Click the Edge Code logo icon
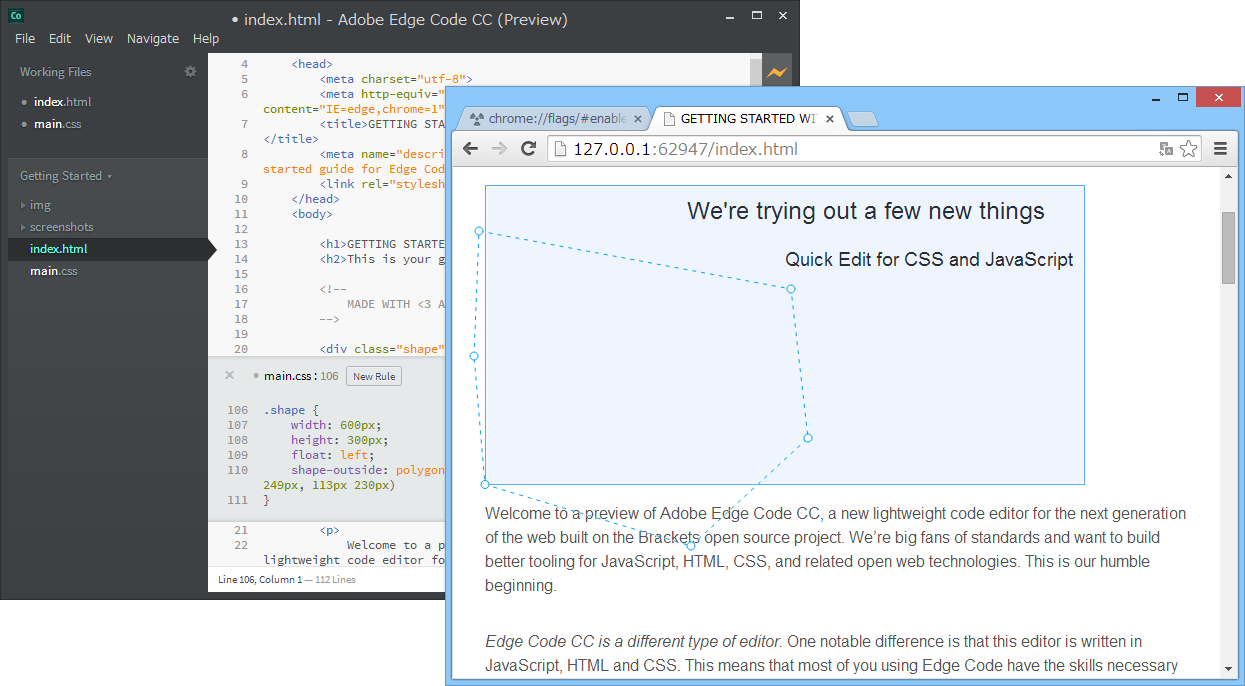 (x=14, y=15)
